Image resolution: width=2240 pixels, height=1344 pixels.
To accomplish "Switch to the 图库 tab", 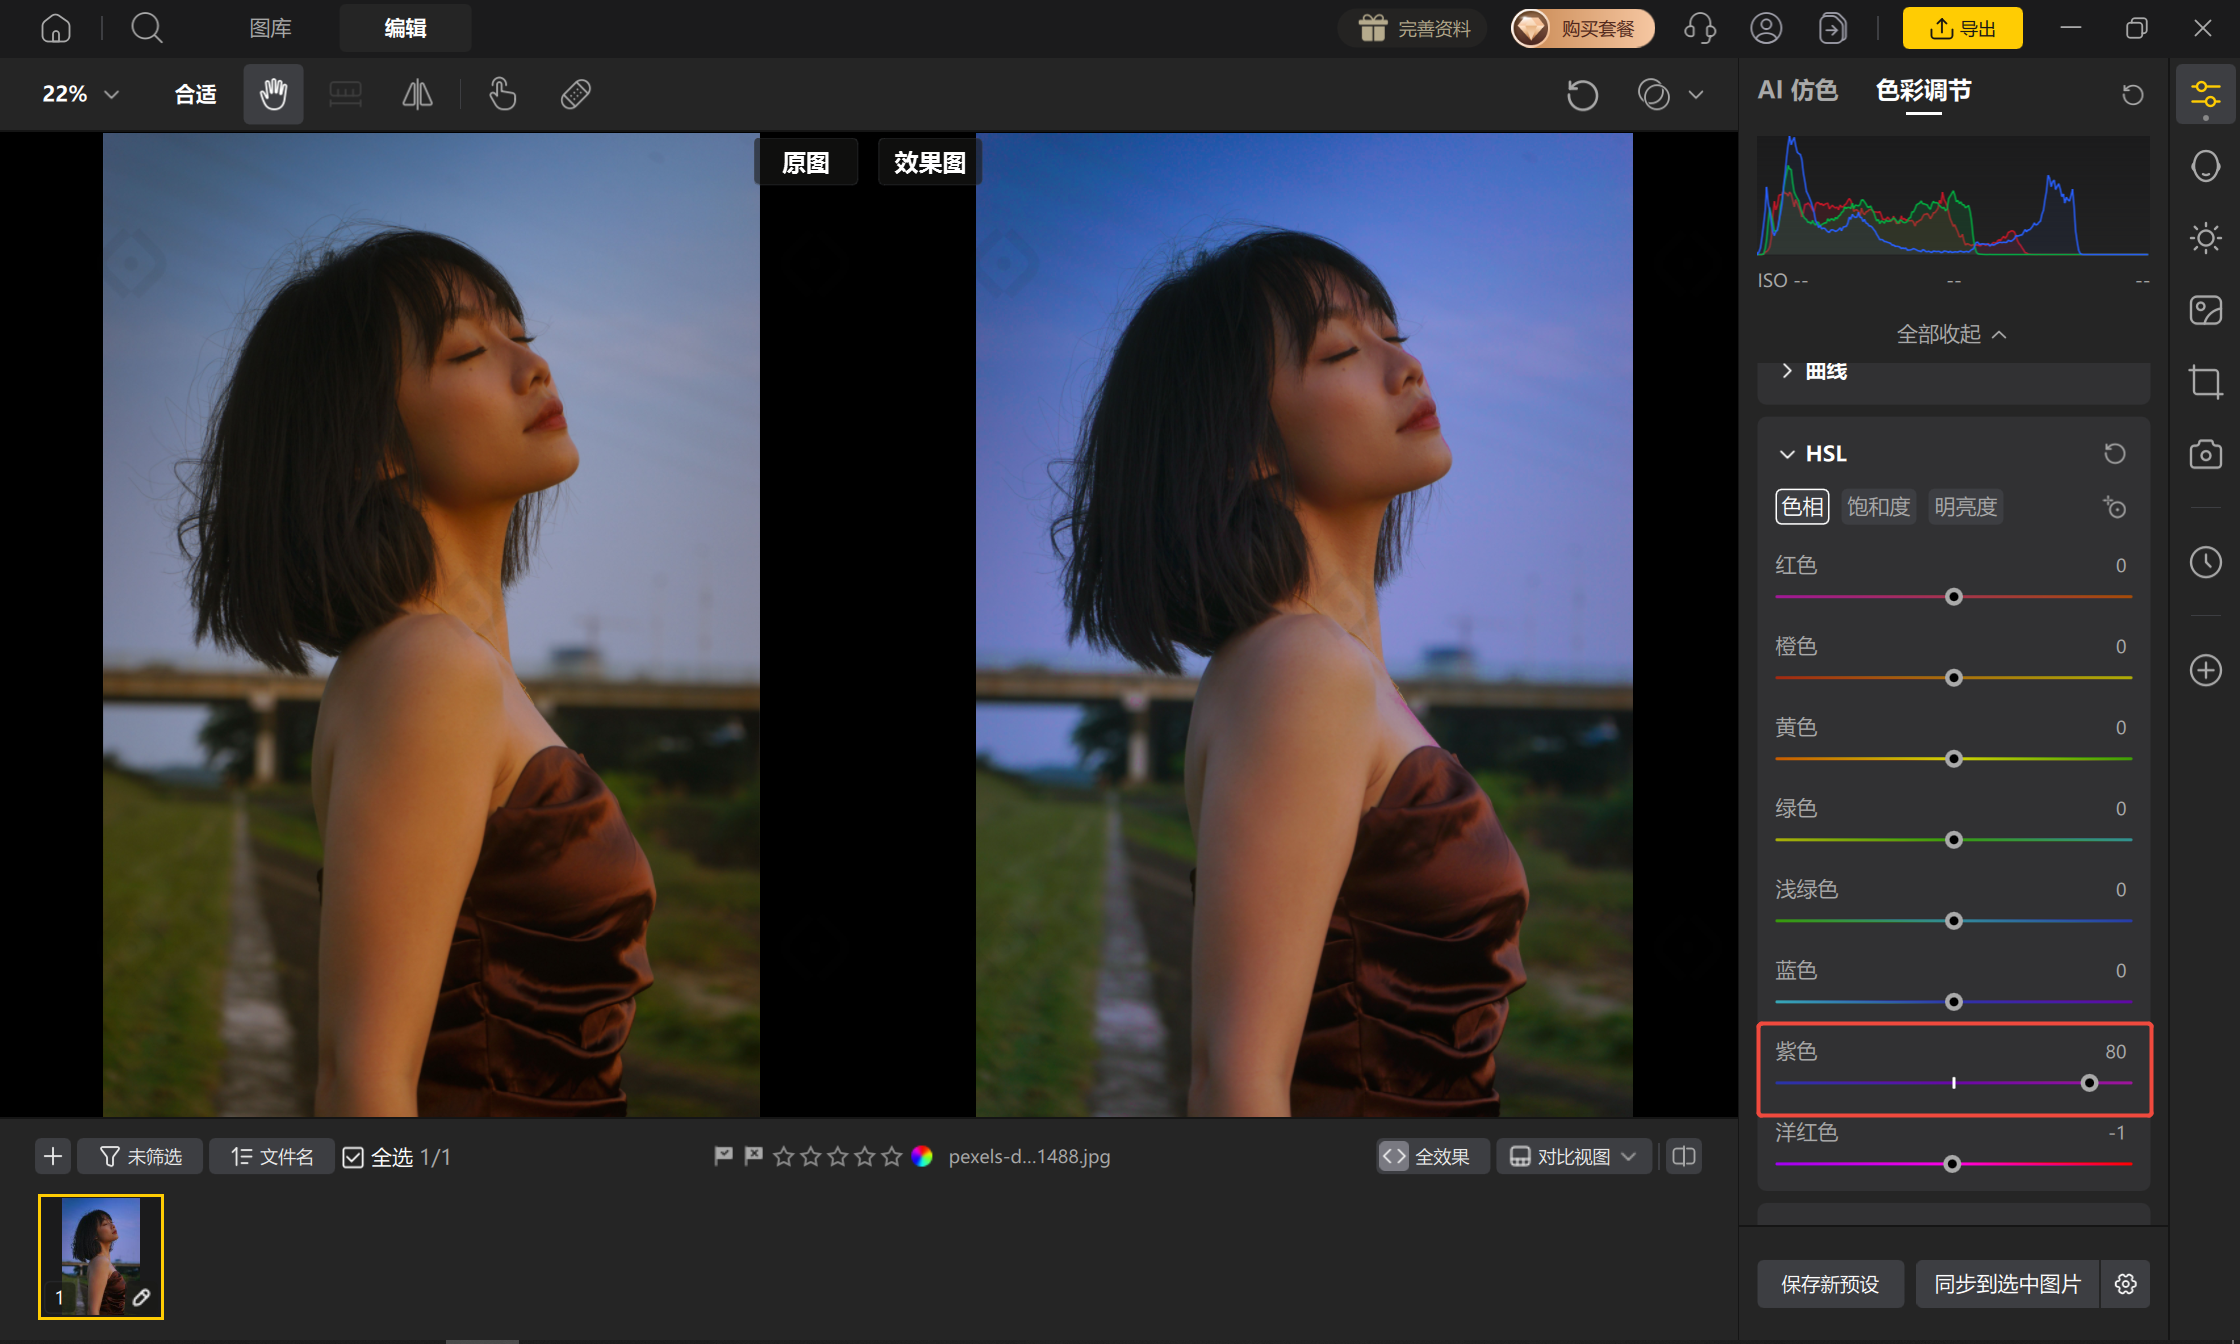I will pyautogui.click(x=270, y=28).
